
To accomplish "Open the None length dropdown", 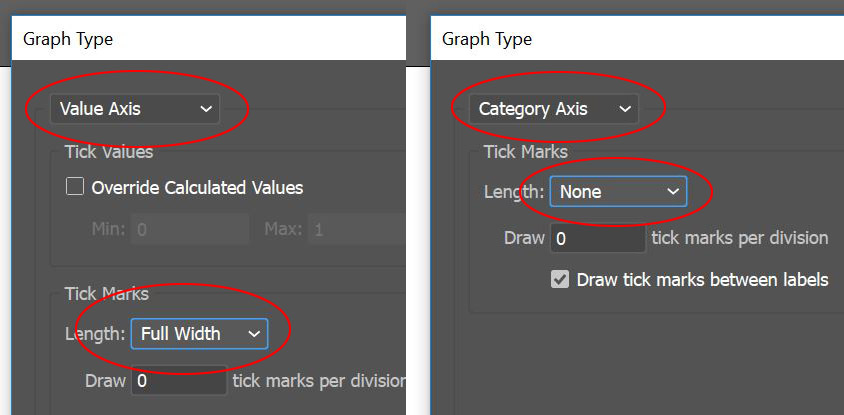I will click(618, 191).
